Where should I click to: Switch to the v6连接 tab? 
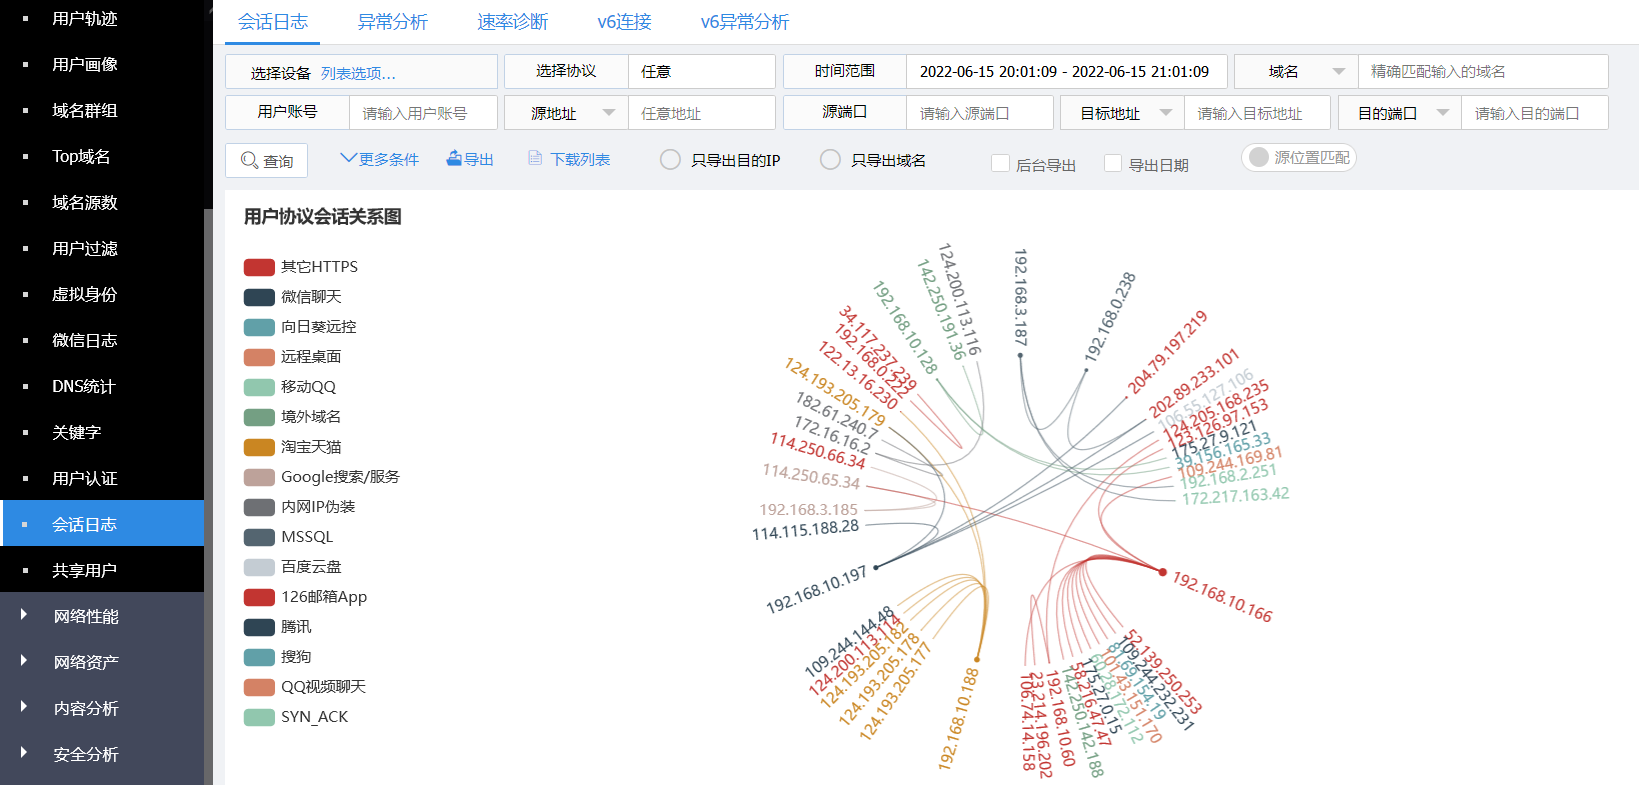pos(624,22)
